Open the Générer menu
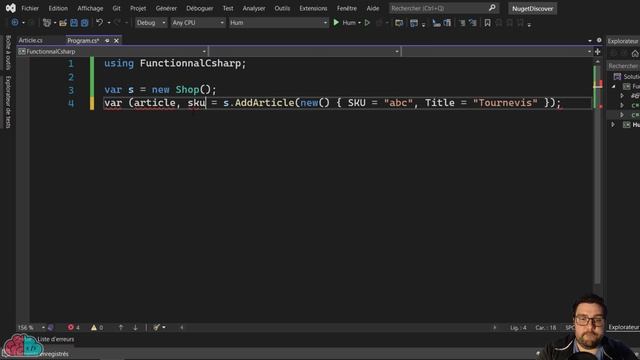640x360 pixels. pos(166,8)
